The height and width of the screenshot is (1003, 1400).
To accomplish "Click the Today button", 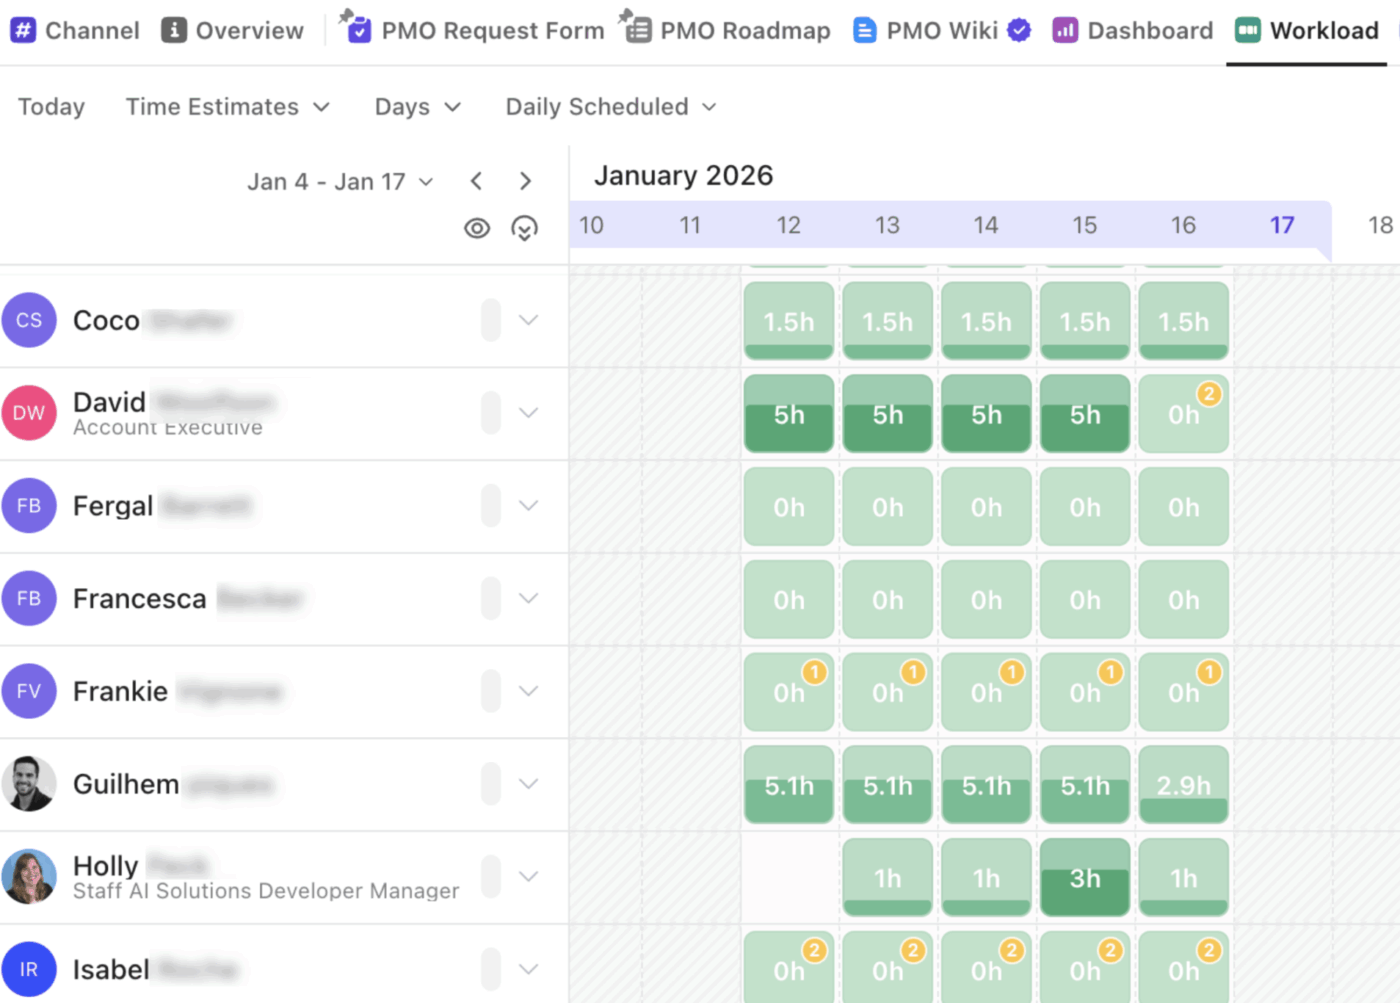I will 51,107.
